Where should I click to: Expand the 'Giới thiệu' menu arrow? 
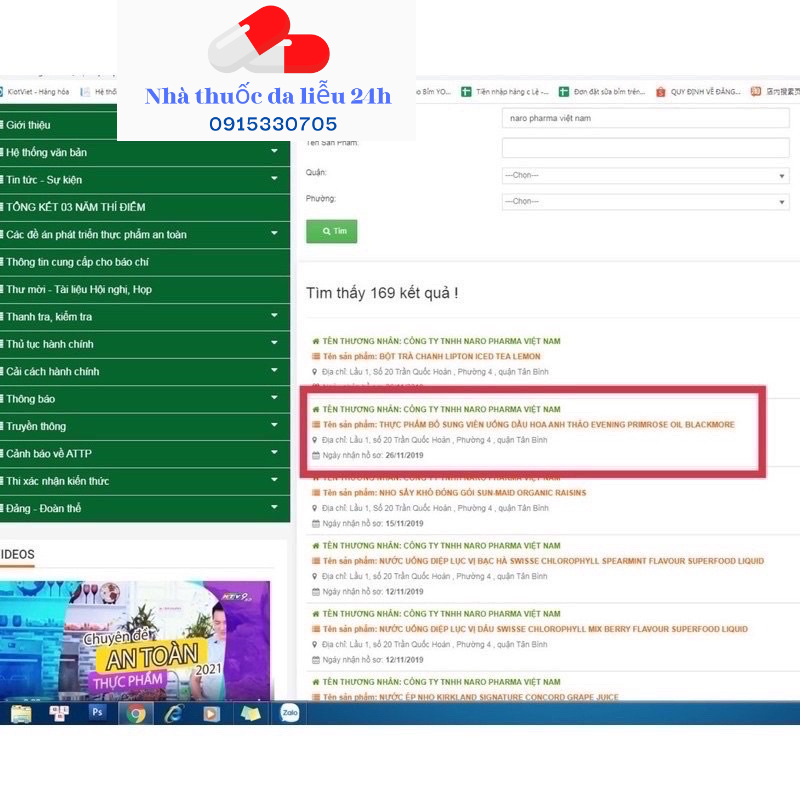(x=274, y=125)
